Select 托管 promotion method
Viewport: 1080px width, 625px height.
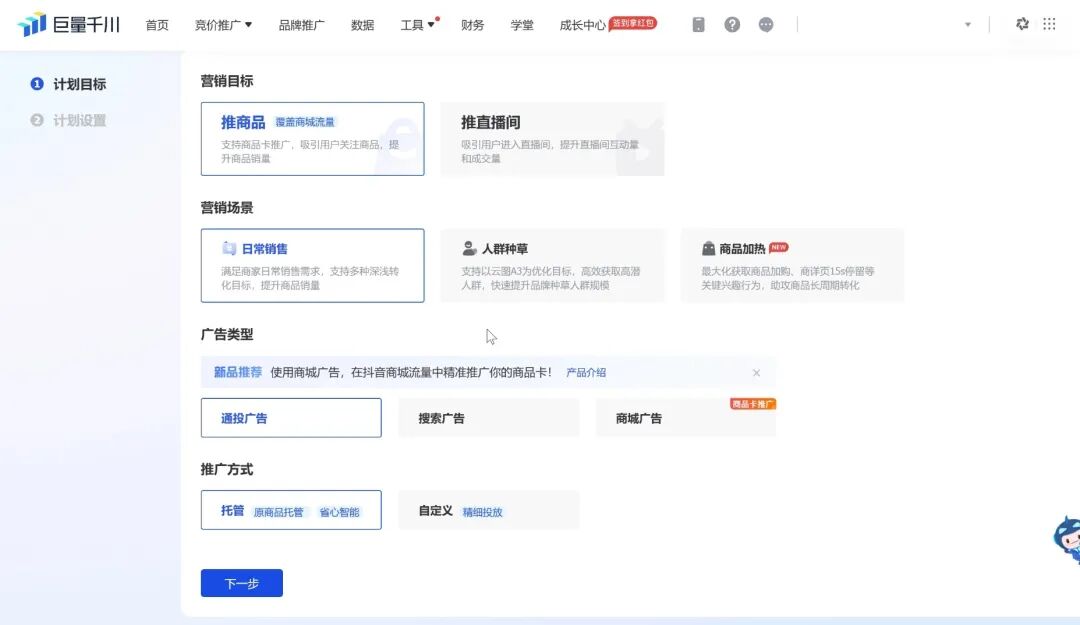pos(291,511)
